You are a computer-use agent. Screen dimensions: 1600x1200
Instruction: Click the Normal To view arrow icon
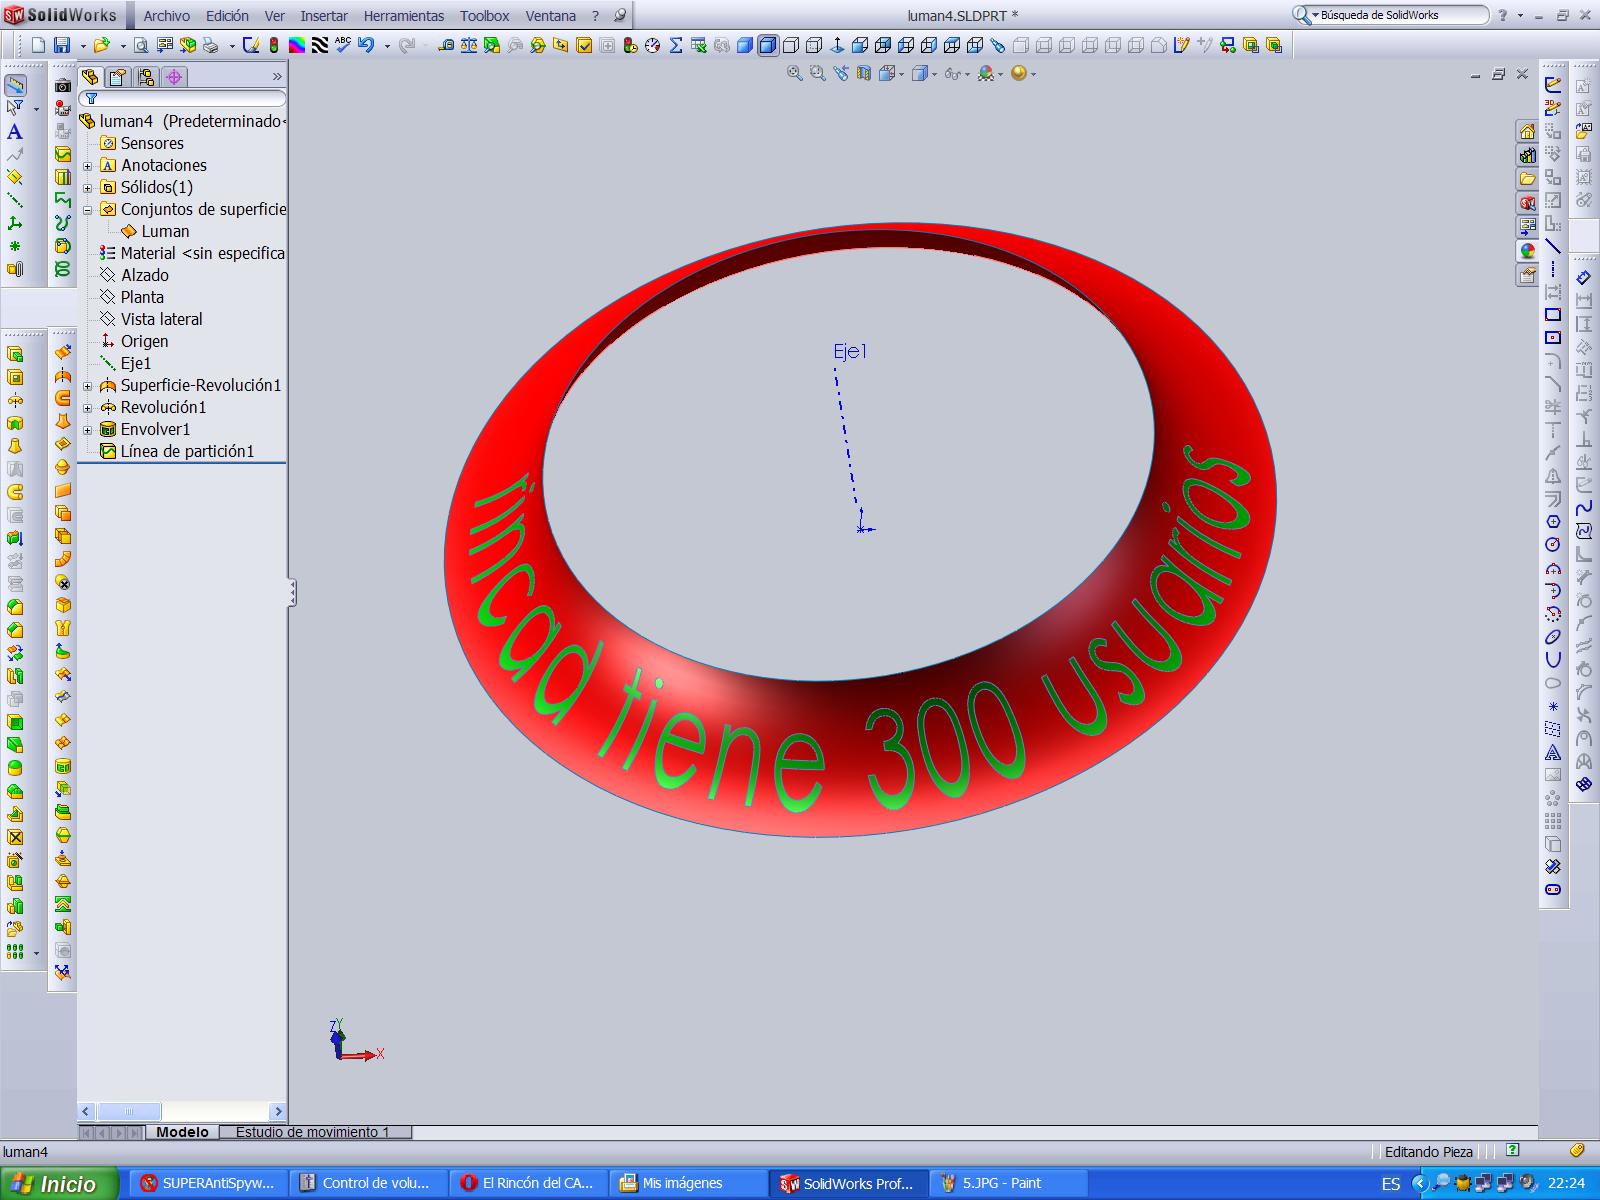point(837,45)
